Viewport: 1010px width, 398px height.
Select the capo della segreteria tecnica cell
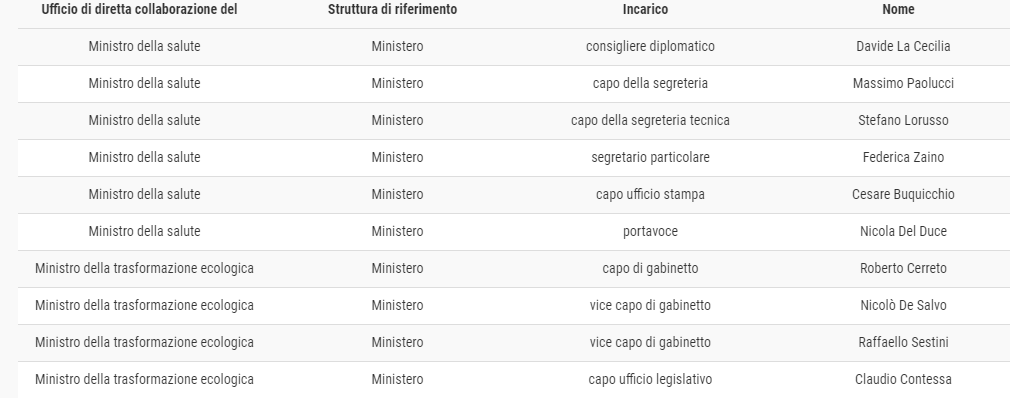point(650,120)
